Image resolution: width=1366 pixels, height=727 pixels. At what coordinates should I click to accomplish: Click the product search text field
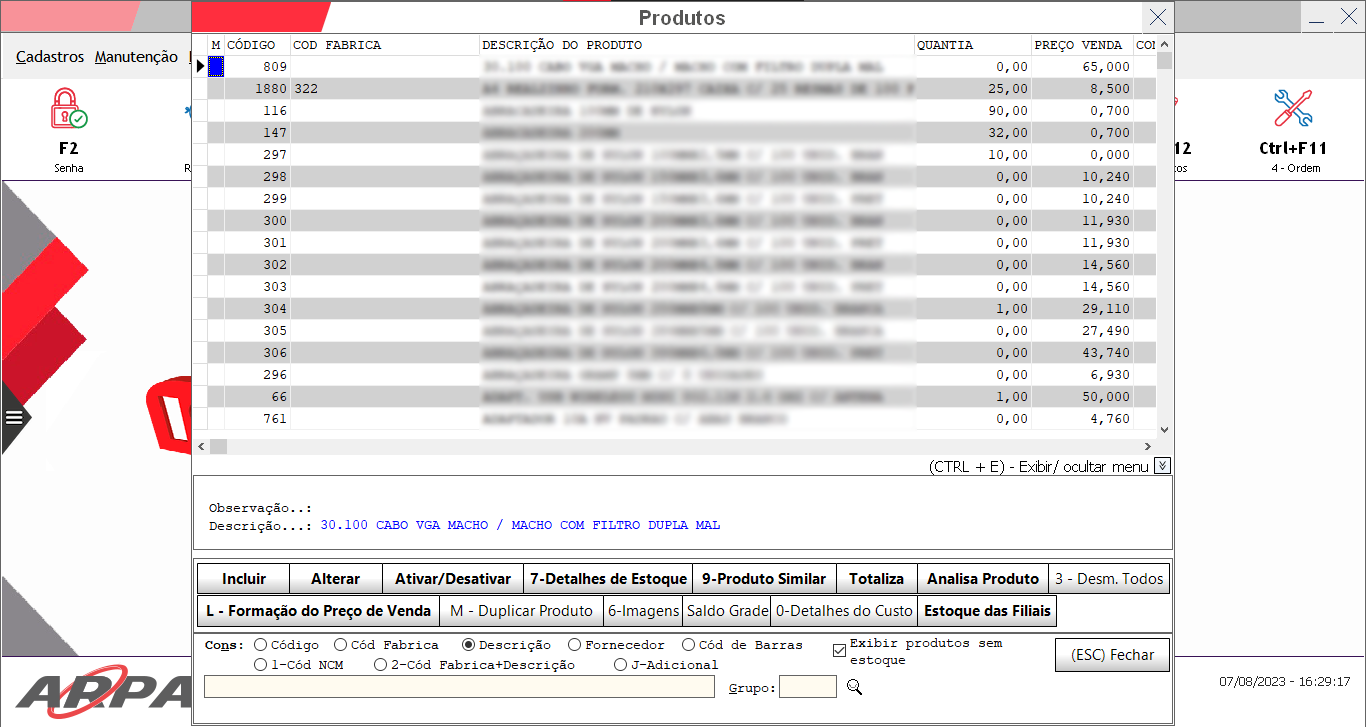tap(459, 686)
